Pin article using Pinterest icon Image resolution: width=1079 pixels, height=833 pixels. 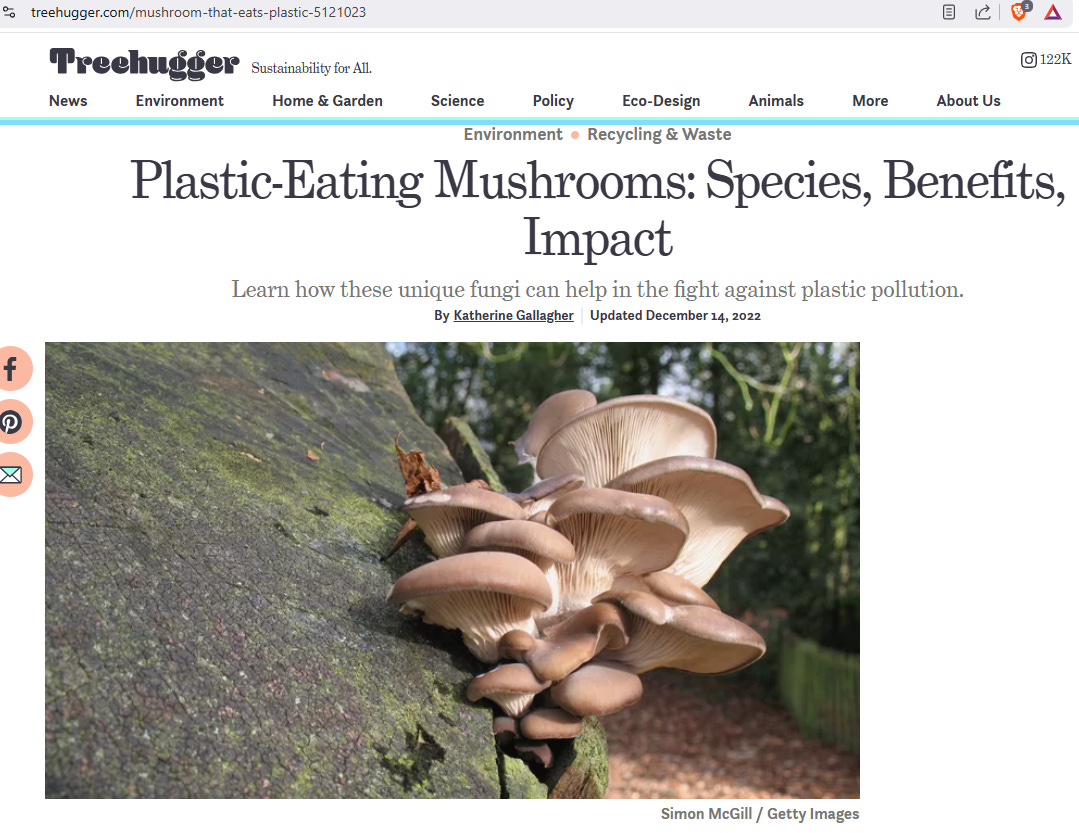11,422
